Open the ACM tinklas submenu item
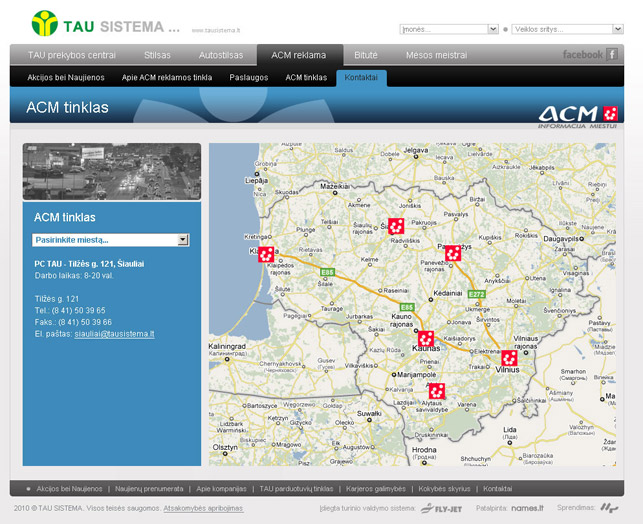This screenshot has width=643, height=524. (306, 77)
